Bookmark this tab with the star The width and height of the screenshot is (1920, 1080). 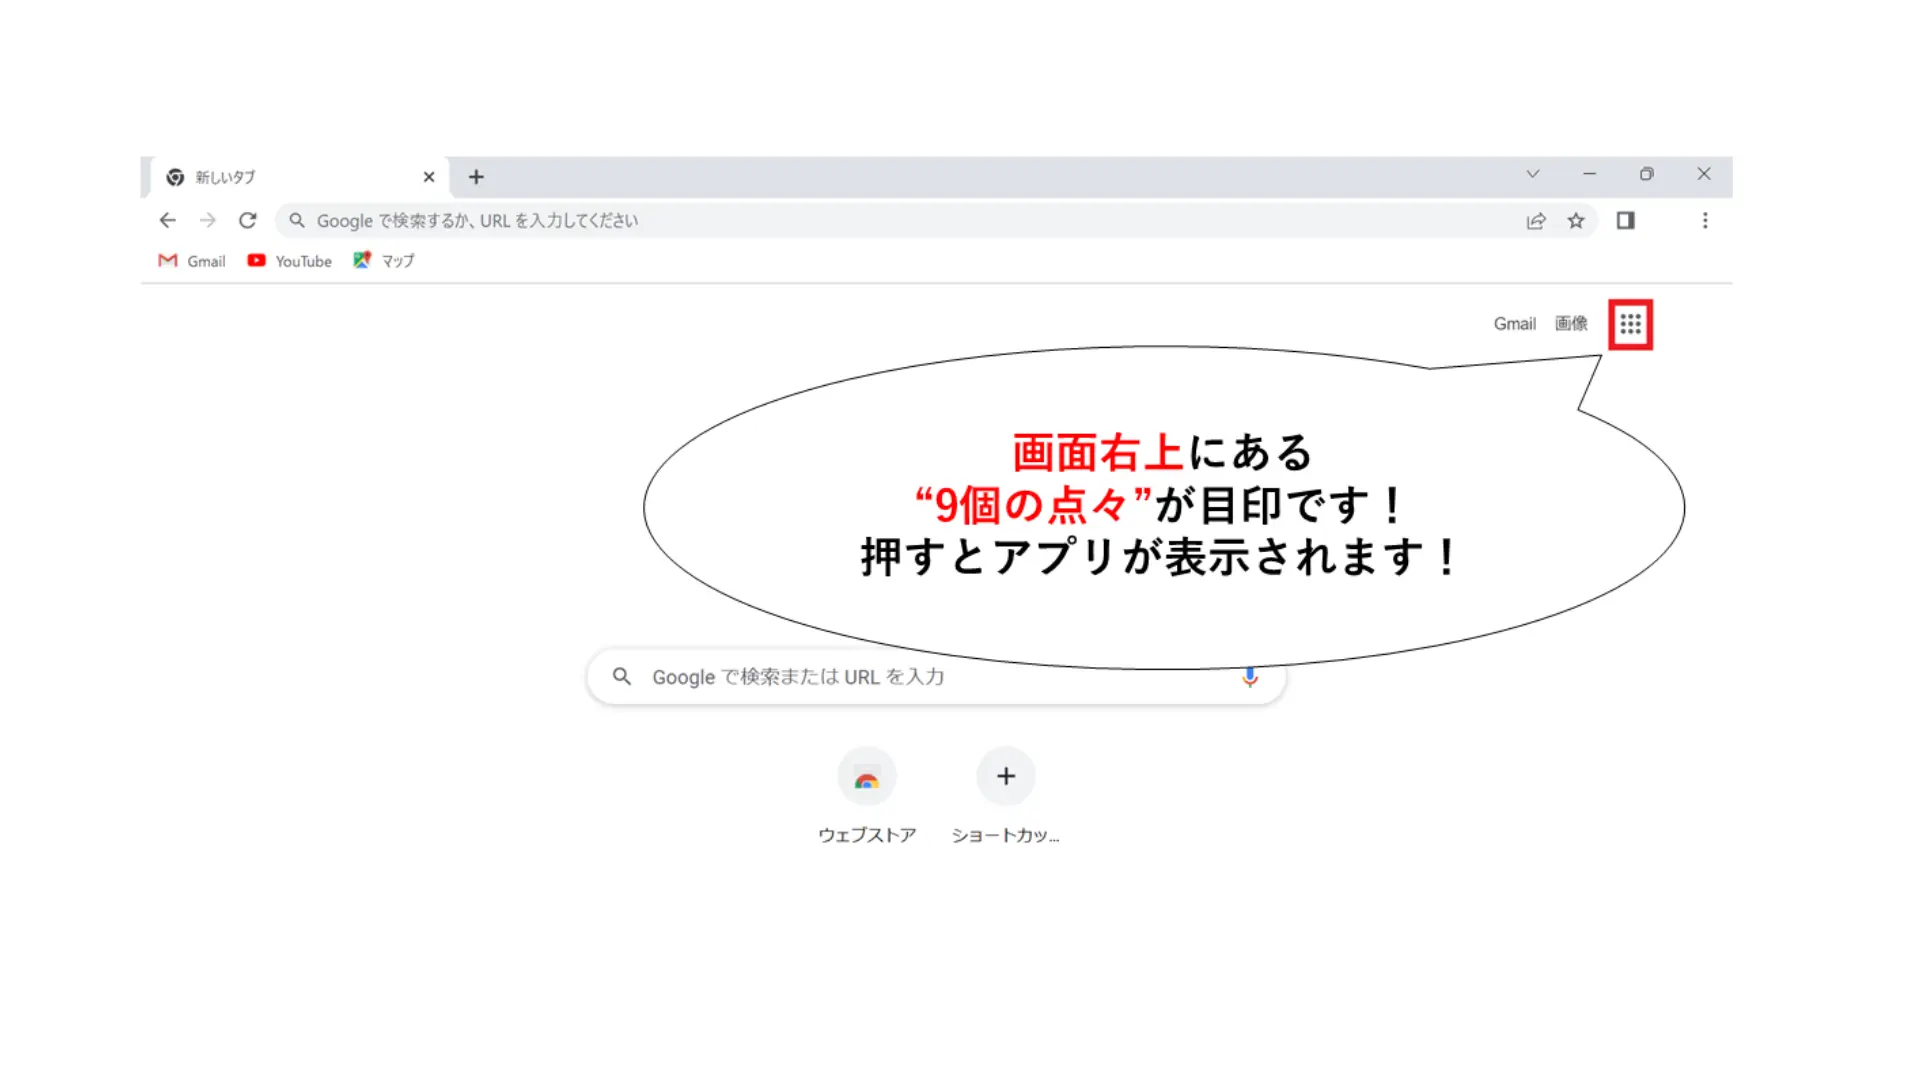click(x=1576, y=221)
